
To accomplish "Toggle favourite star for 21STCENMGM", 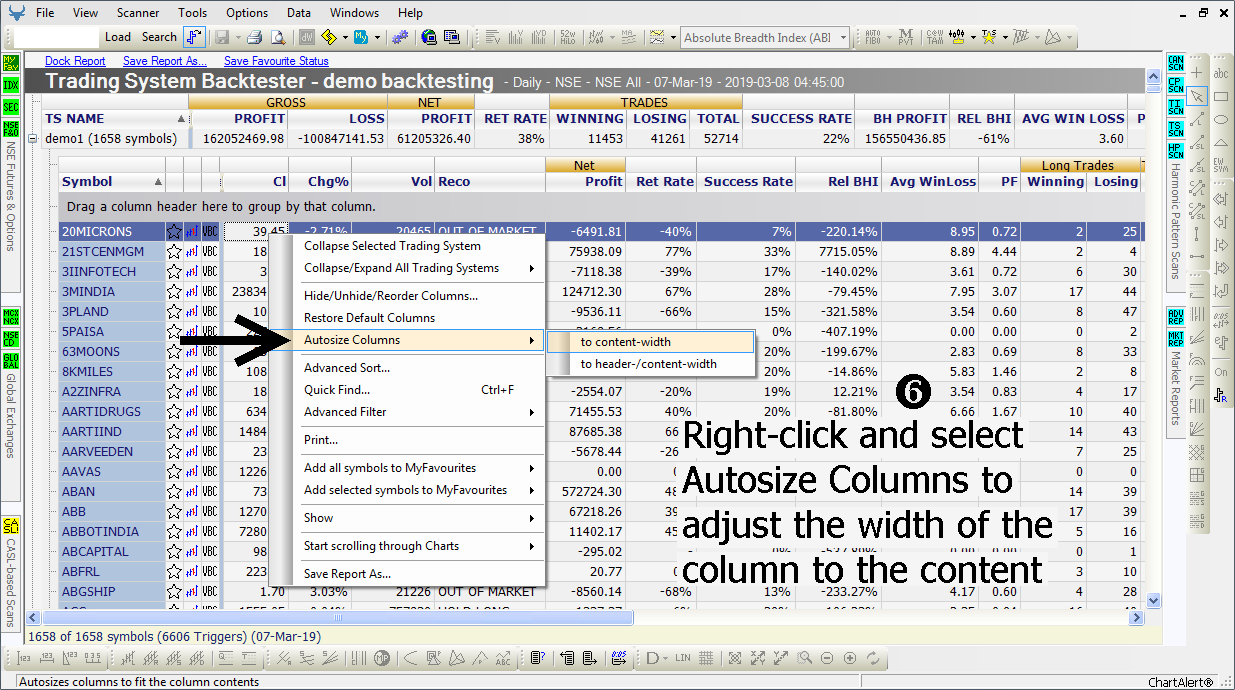I will [x=174, y=252].
